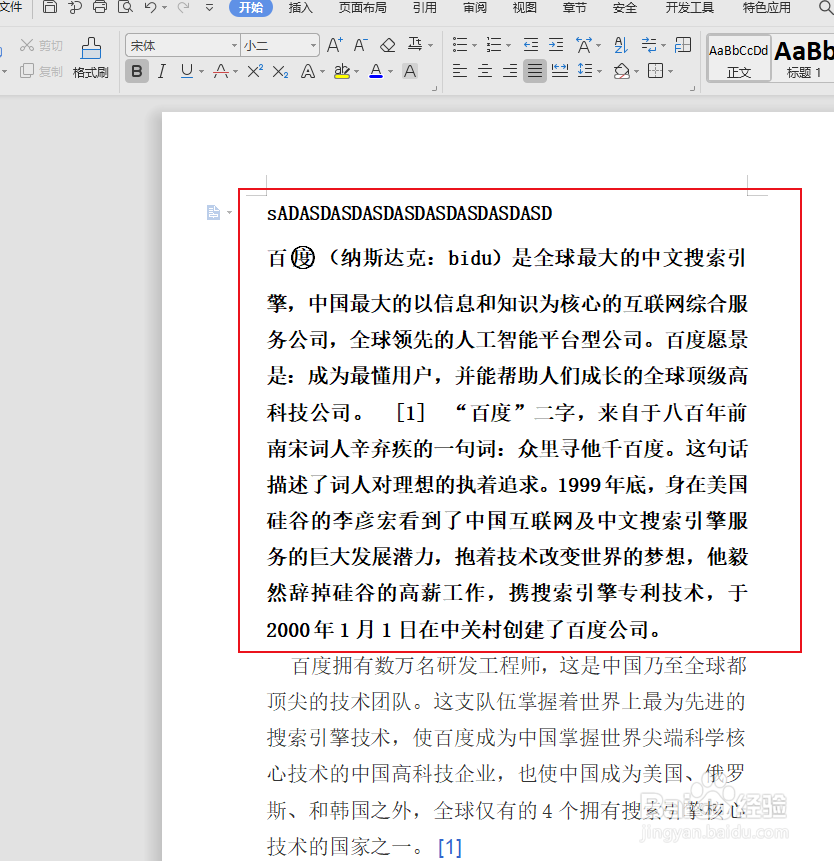The image size is (834, 861).
Task: Toggle Justify paragraph alignment
Action: (535, 71)
